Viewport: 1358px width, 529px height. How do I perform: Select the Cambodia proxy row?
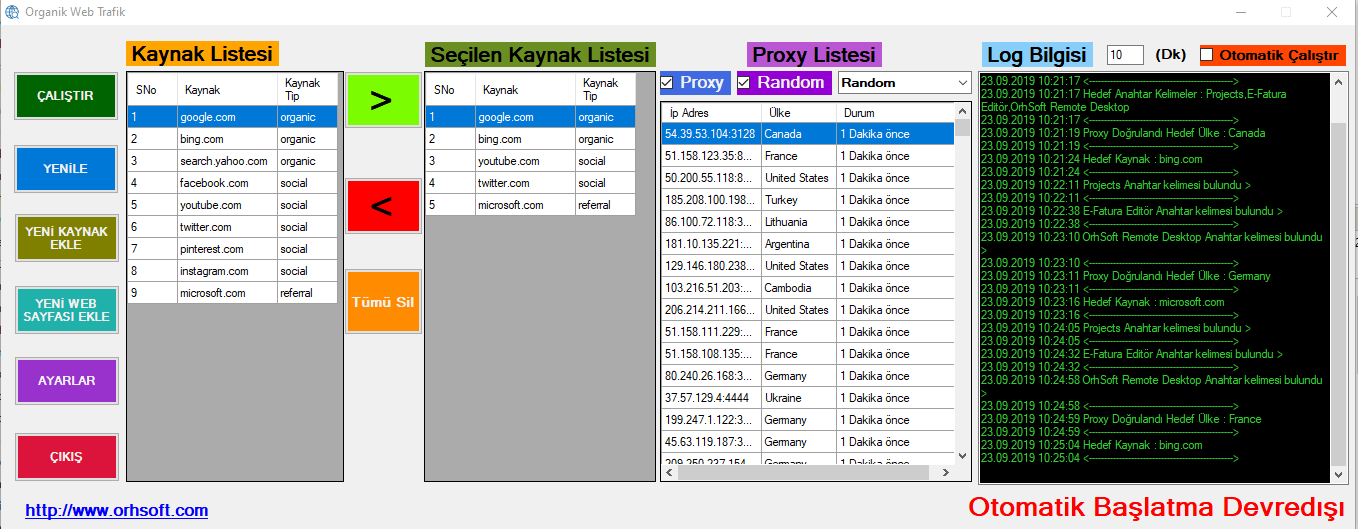pyautogui.click(x=808, y=288)
